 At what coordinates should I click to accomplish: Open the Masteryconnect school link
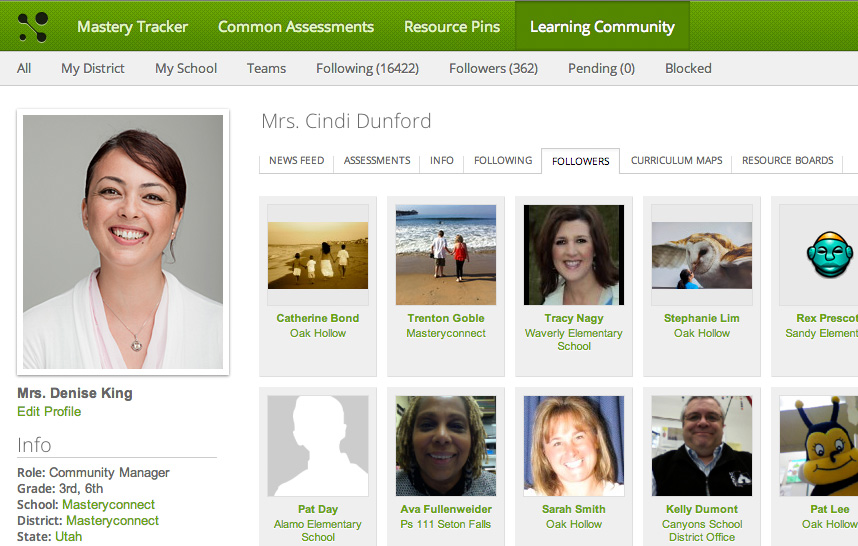108,504
